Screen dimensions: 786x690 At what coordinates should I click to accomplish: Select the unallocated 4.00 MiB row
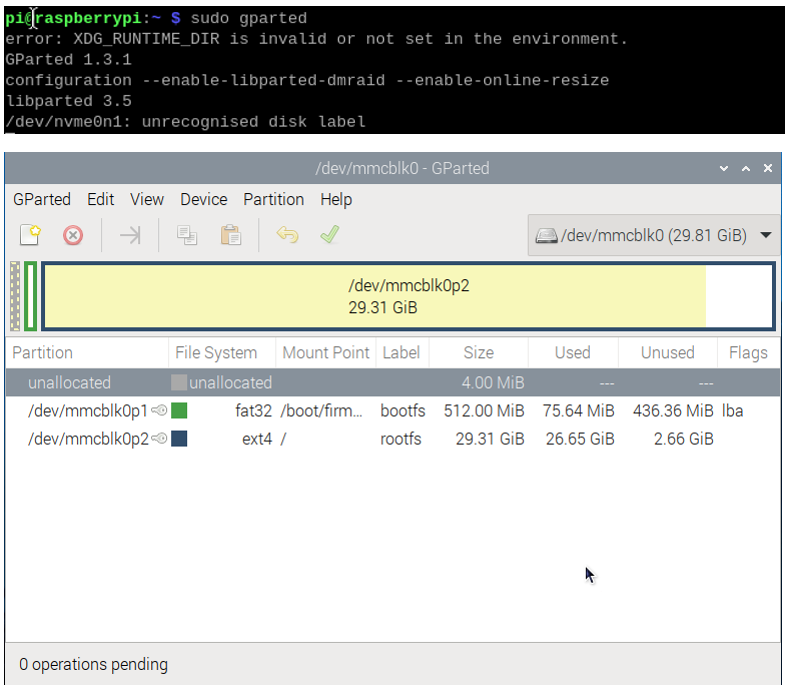click(x=393, y=383)
